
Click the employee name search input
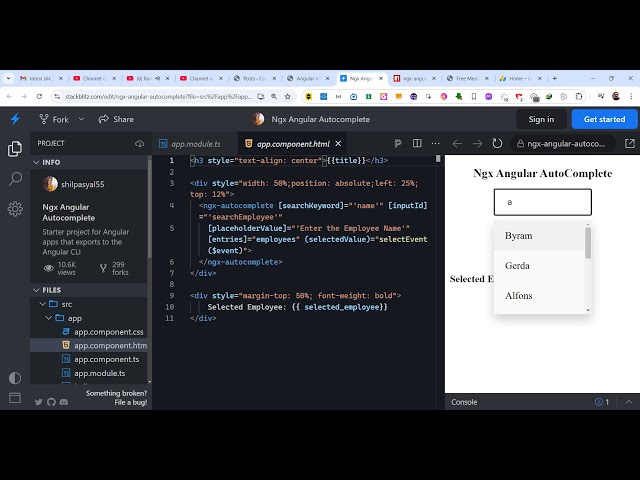[x=542, y=202]
